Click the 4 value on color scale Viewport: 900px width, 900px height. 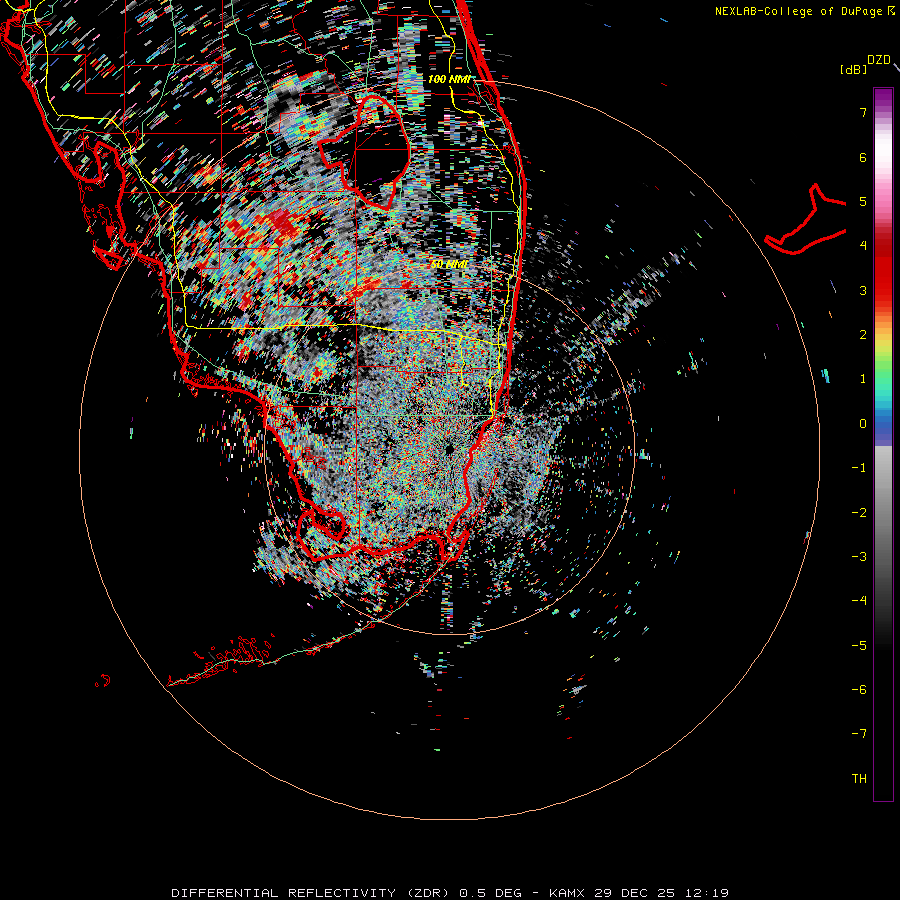[863, 246]
